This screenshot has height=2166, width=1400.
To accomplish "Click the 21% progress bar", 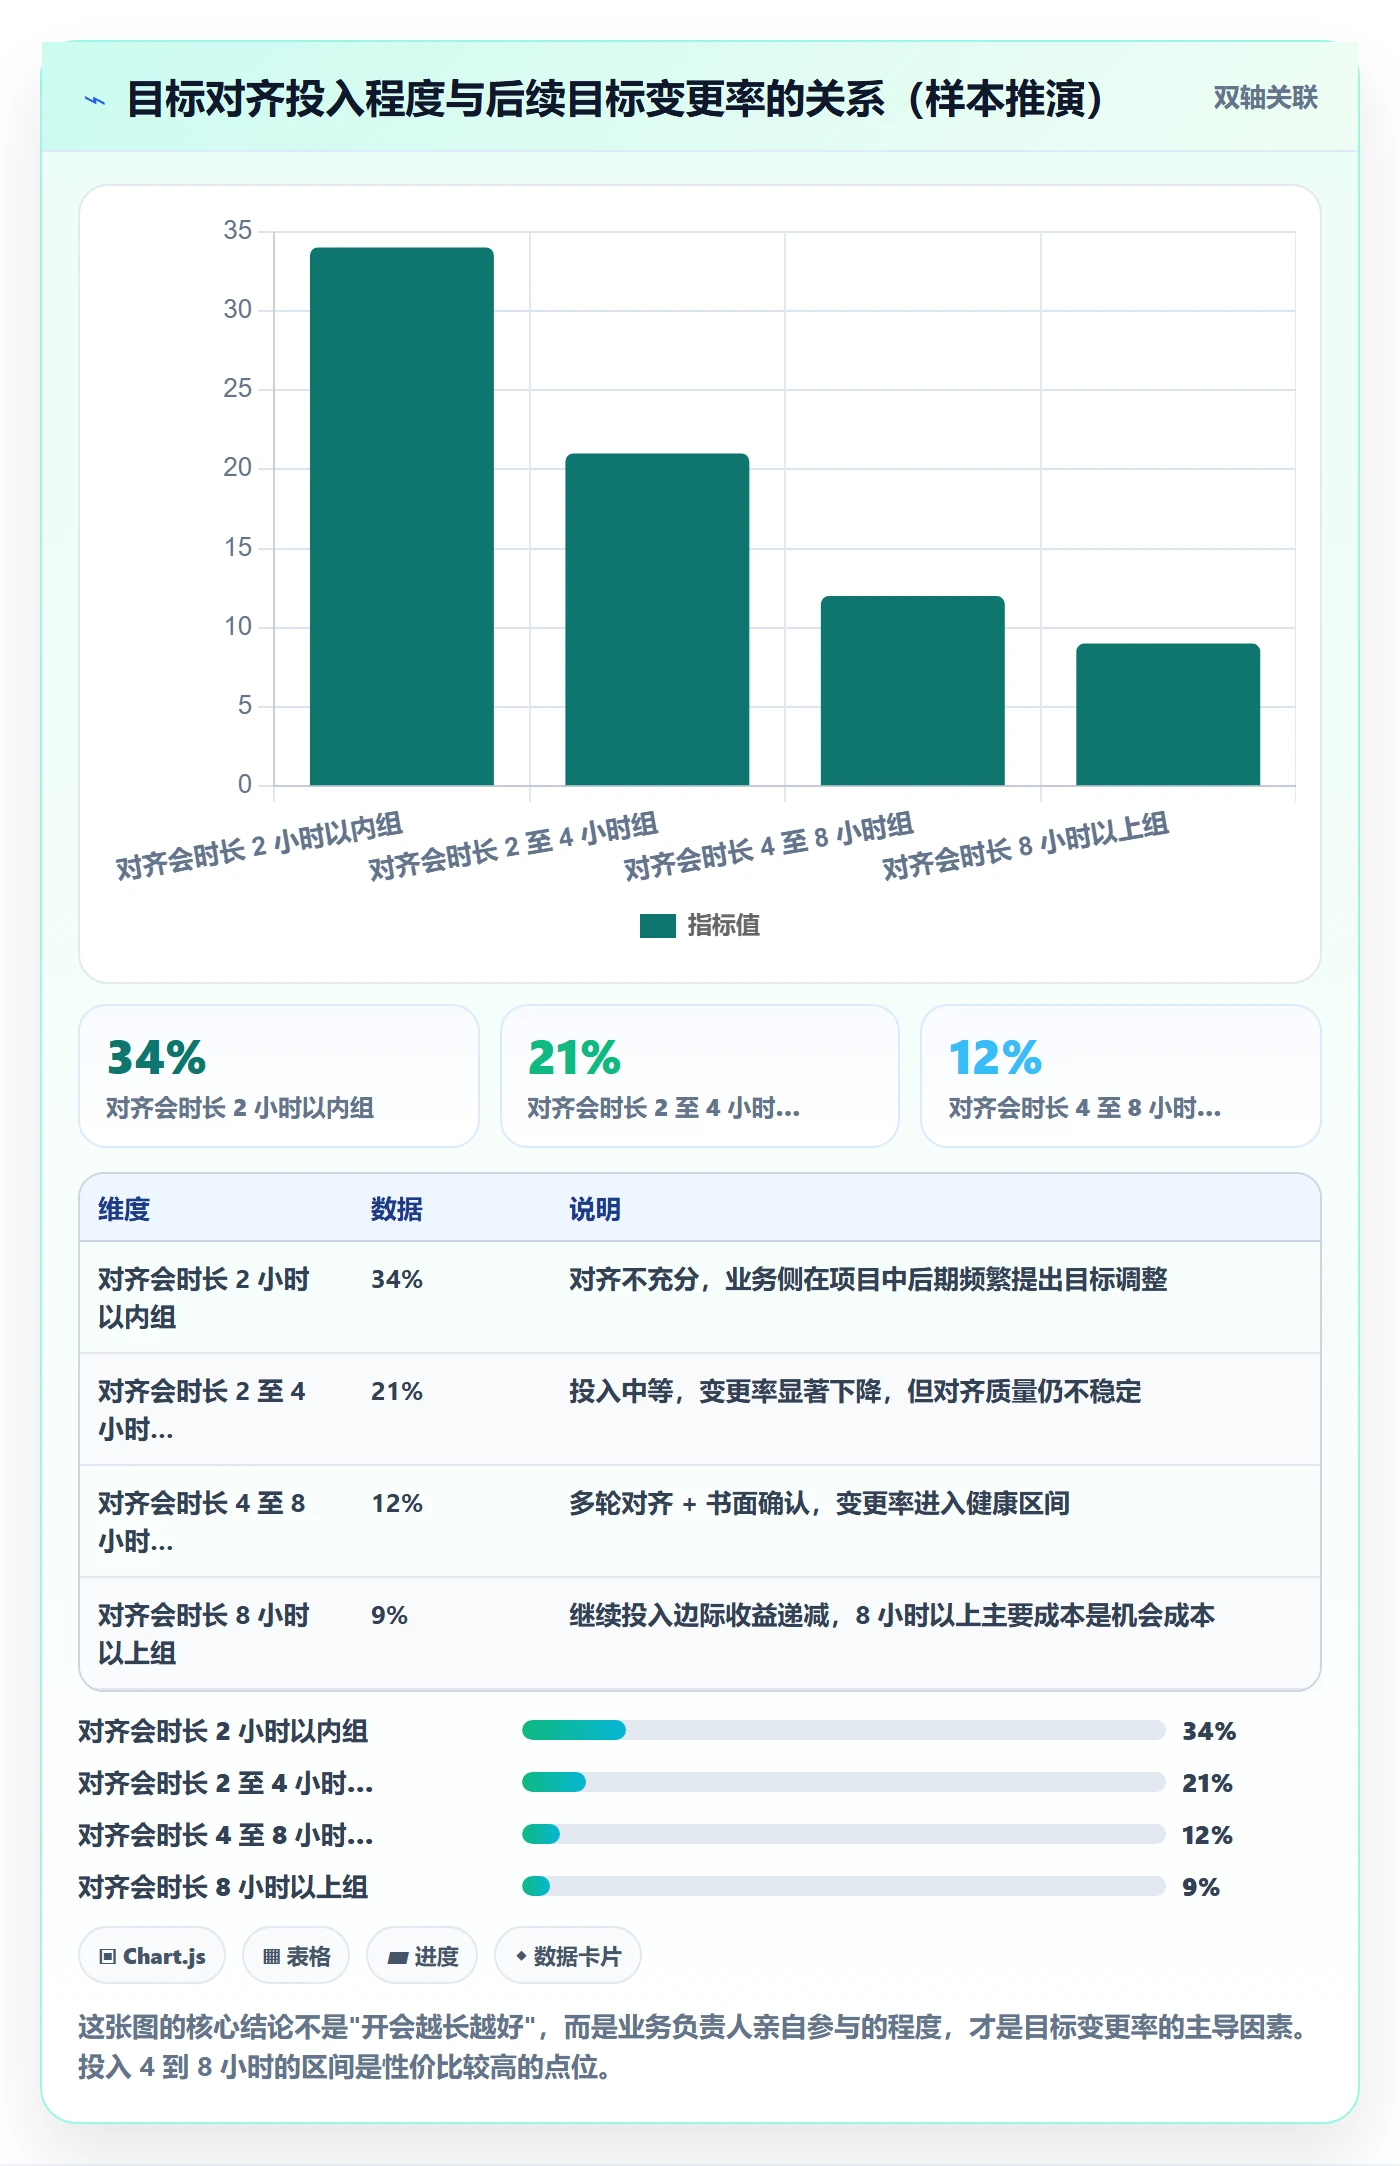I will (x=844, y=1782).
